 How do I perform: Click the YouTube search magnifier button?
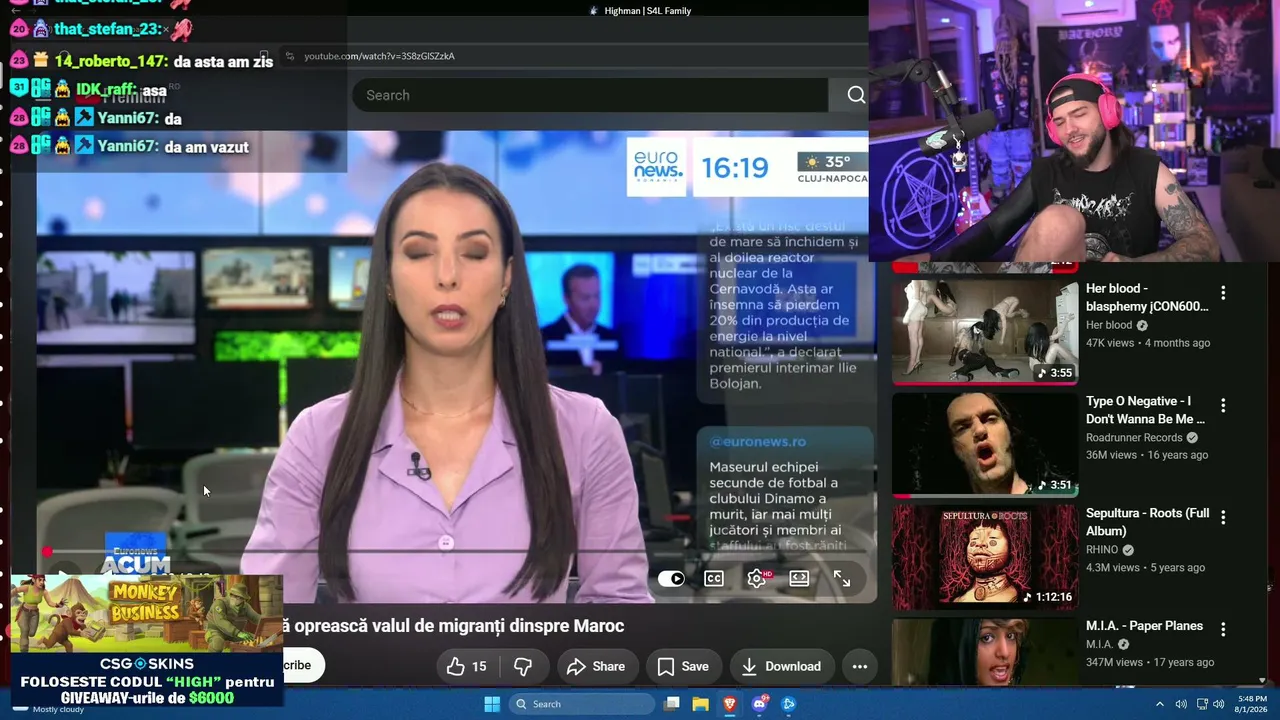coord(855,95)
